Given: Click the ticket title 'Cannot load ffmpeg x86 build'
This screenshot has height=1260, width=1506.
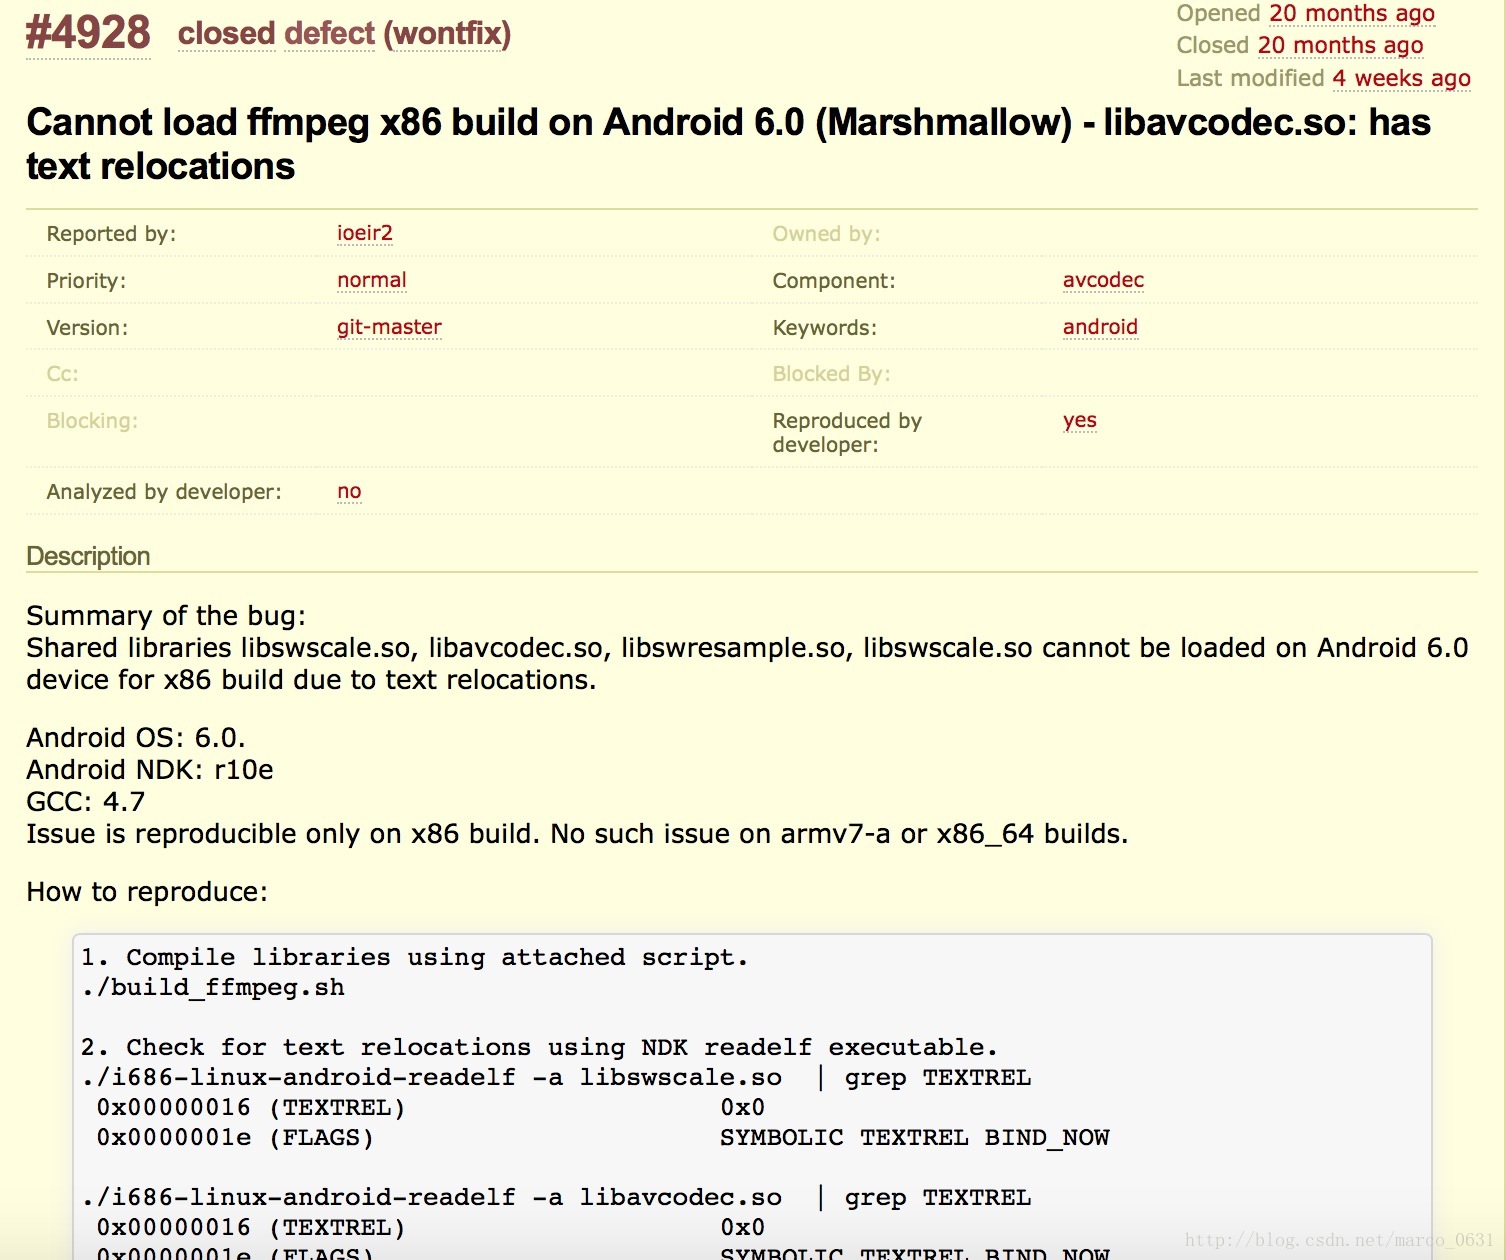Looking at the screenshot, I should point(728,144).
